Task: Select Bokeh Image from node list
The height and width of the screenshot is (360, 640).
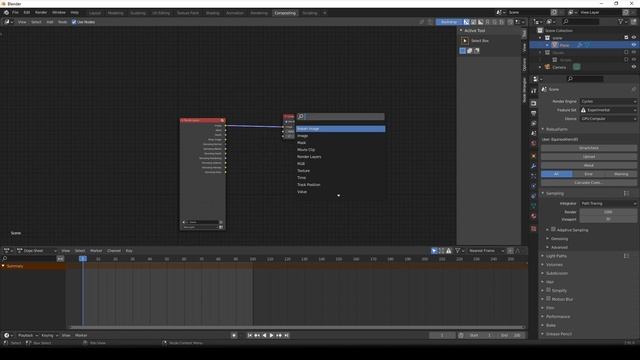Action: pyautogui.click(x=341, y=129)
